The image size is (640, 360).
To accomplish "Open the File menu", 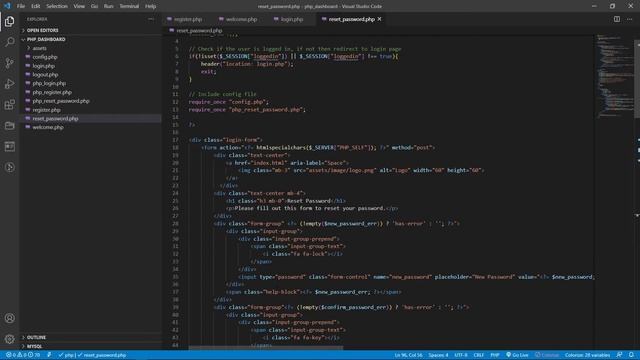I will pos(21,6).
